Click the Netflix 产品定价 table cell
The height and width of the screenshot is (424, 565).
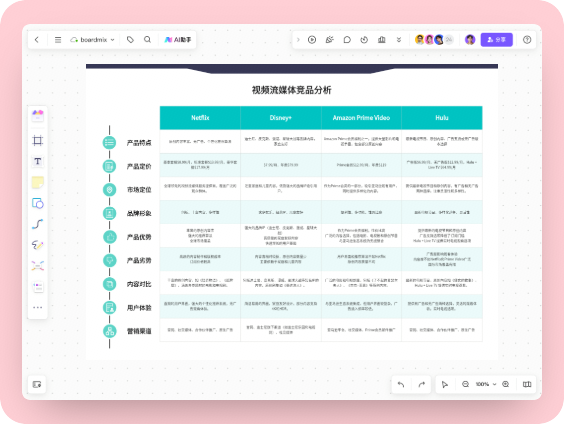point(200,165)
